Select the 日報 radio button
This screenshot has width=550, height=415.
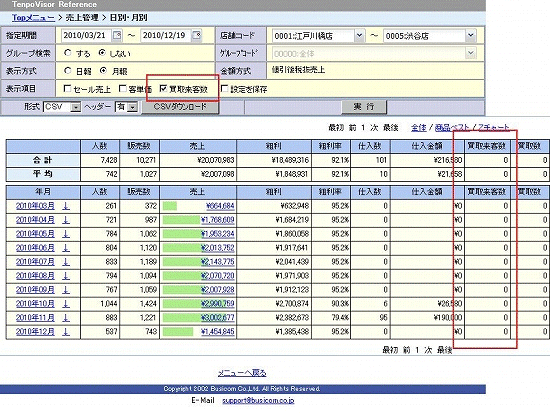coord(68,71)
